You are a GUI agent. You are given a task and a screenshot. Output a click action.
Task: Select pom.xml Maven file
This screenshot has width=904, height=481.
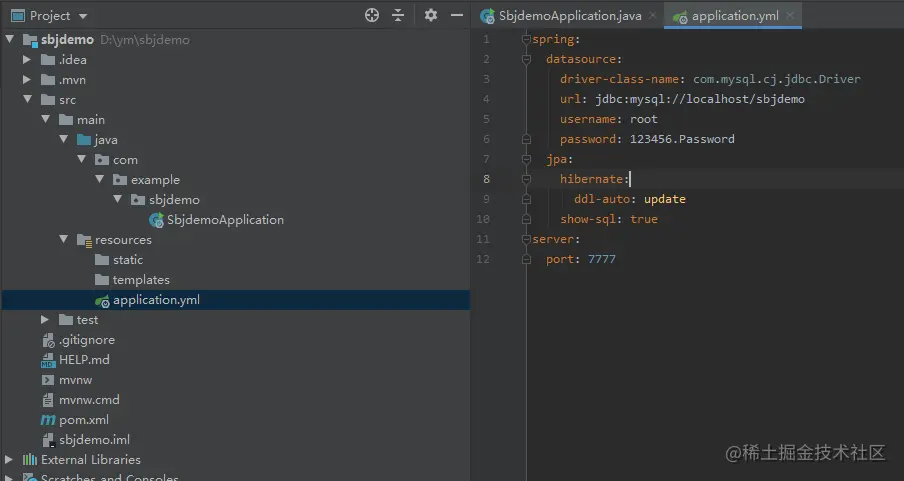click(x=84, y=420)
